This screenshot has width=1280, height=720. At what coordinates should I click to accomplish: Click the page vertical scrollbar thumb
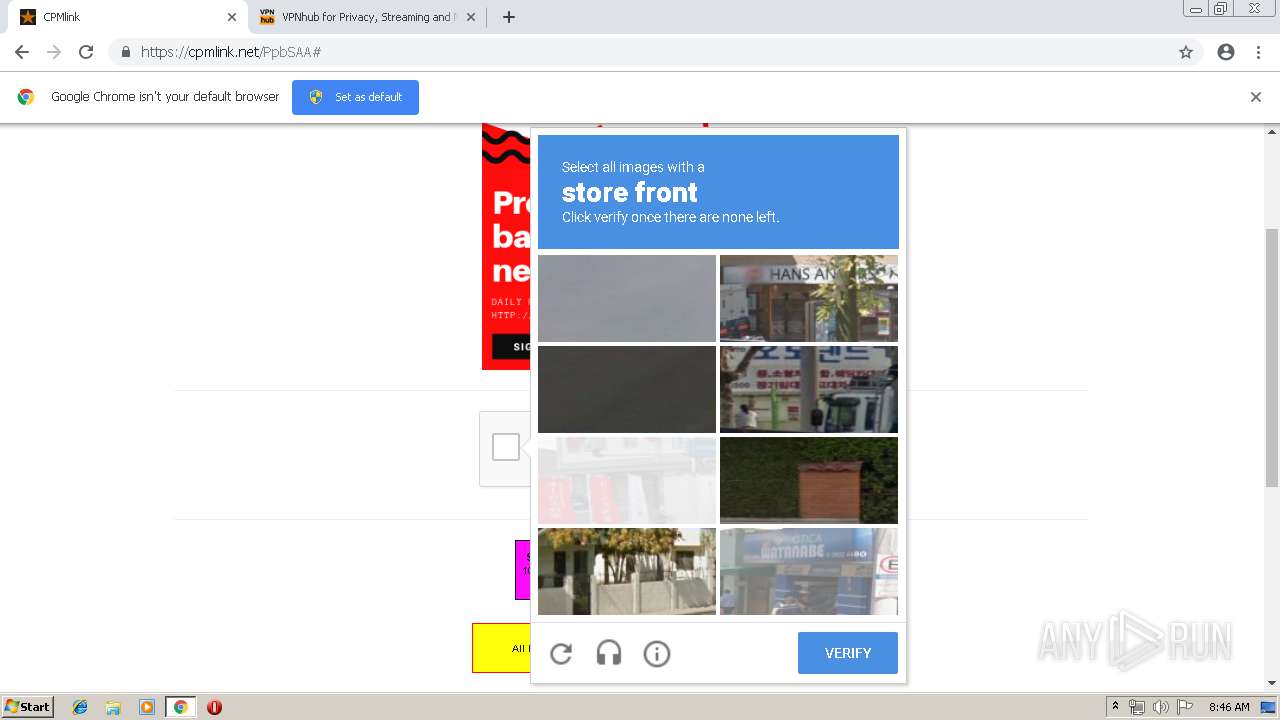coord(1272,358)
